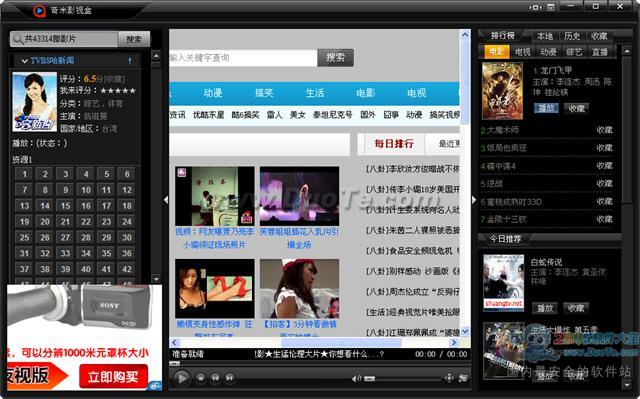Click 收藏 in the 逆战 row
This screenshot has width=640, height=399.
click(x=604, y=184)
